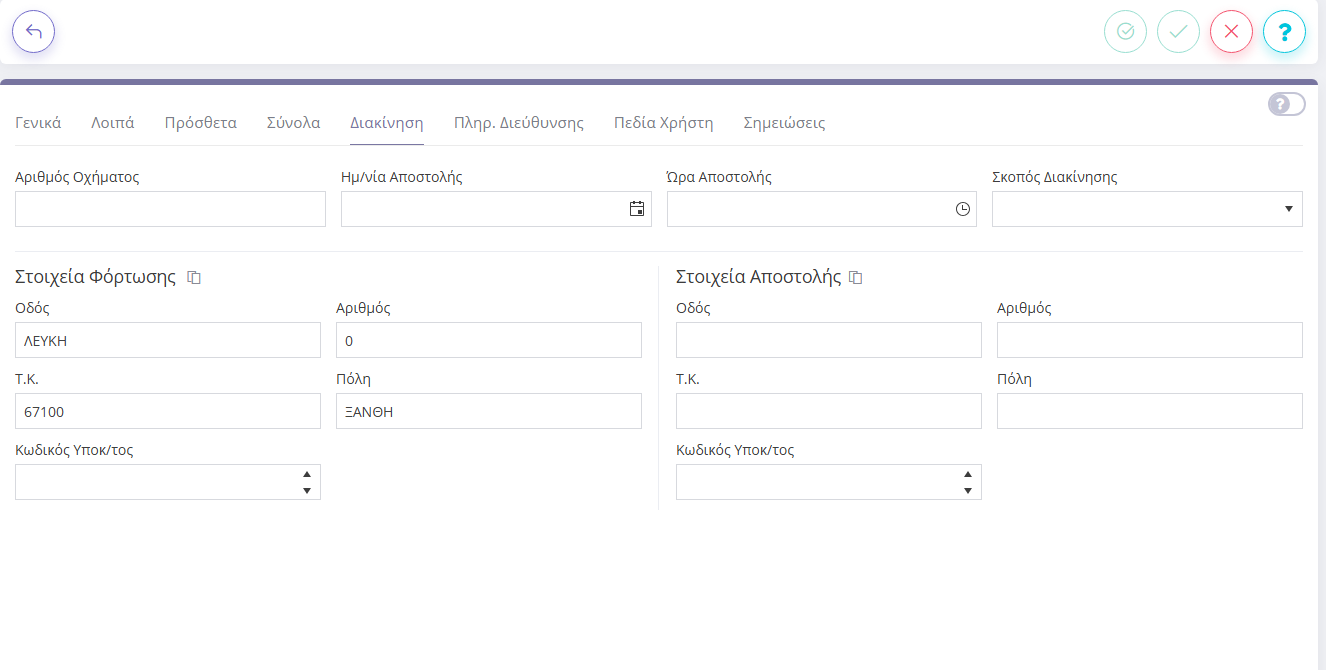The image size is (1326, 670).
Task: Open calendar picker for Ημ/νία Αποστολής
Action: [636, 209]
